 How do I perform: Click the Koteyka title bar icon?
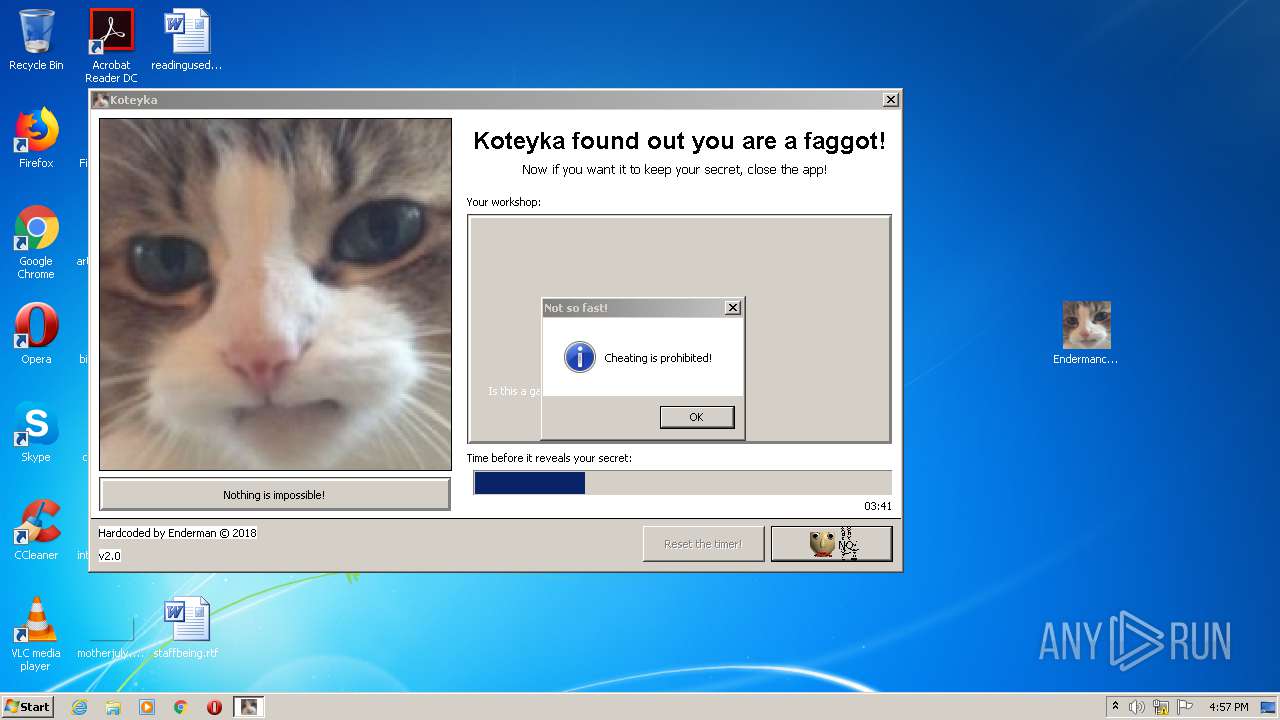coord(100,100)
